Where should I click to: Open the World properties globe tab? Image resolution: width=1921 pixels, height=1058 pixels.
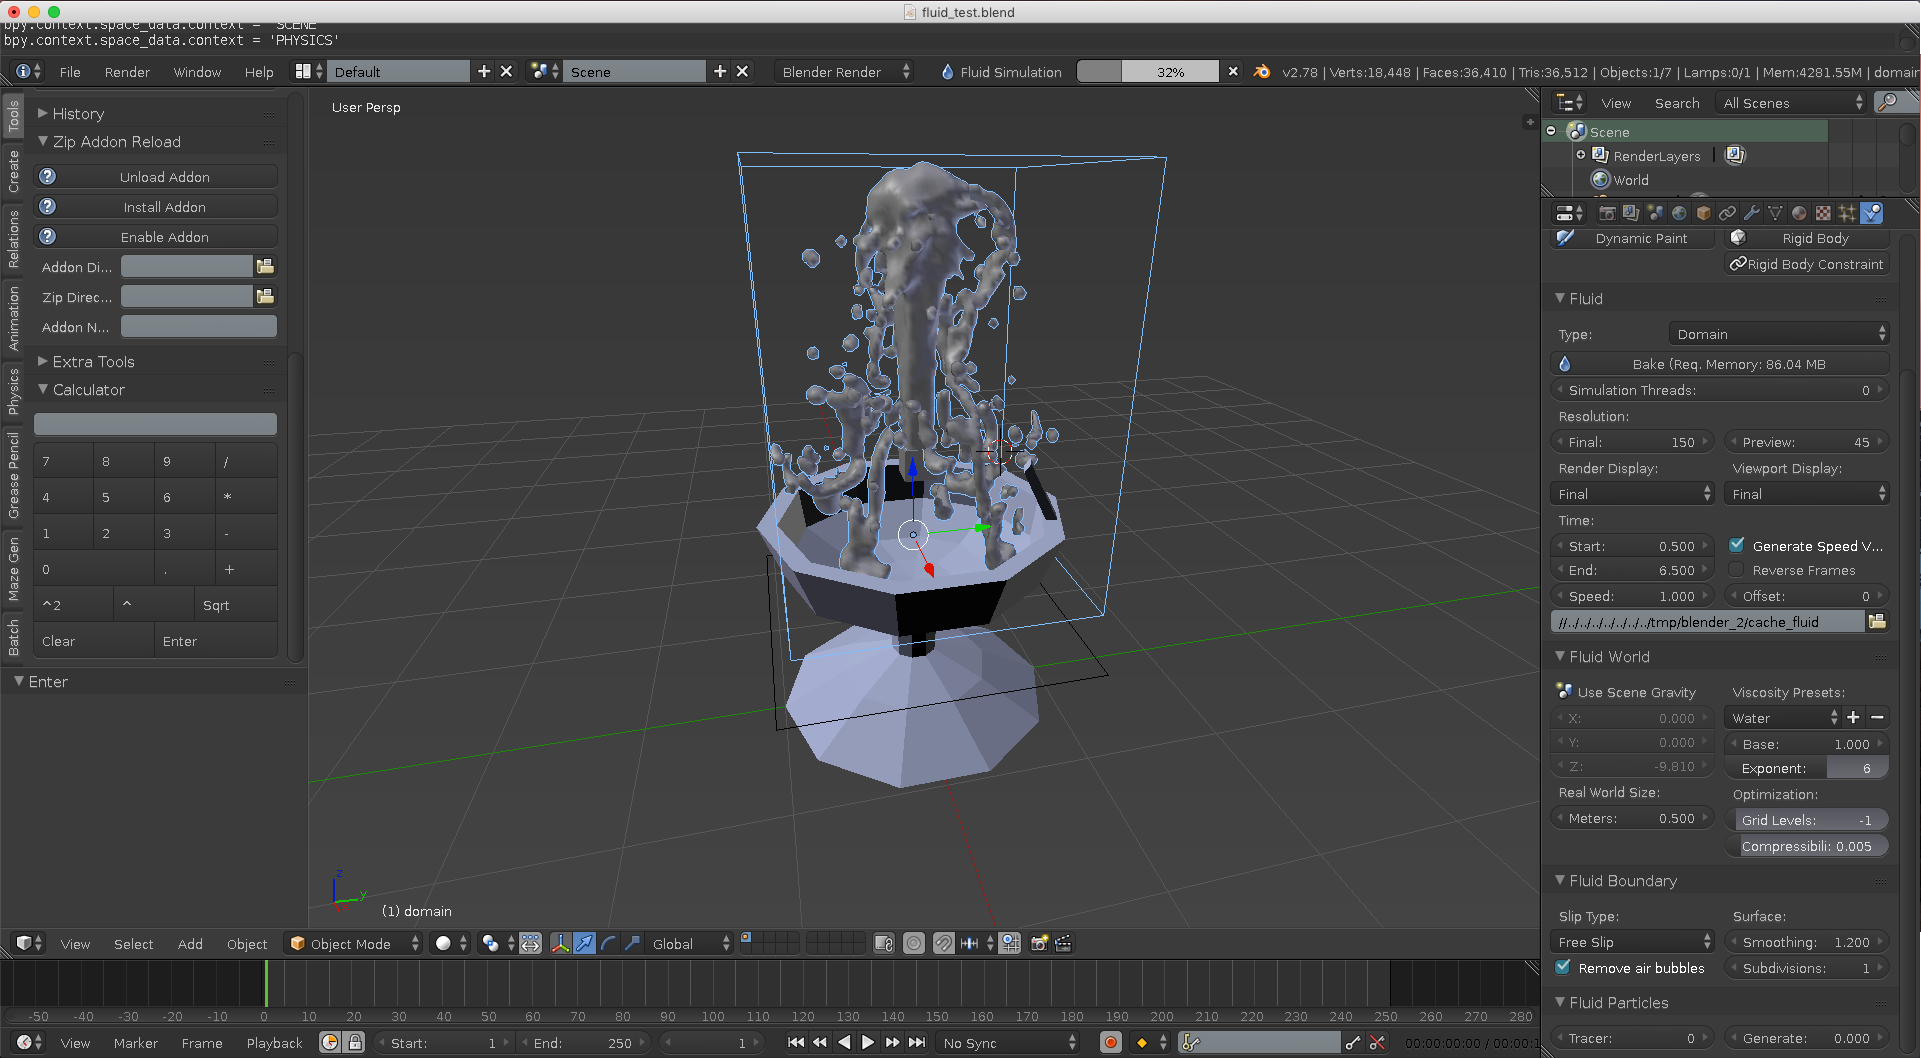click(x=1679, y=213)
